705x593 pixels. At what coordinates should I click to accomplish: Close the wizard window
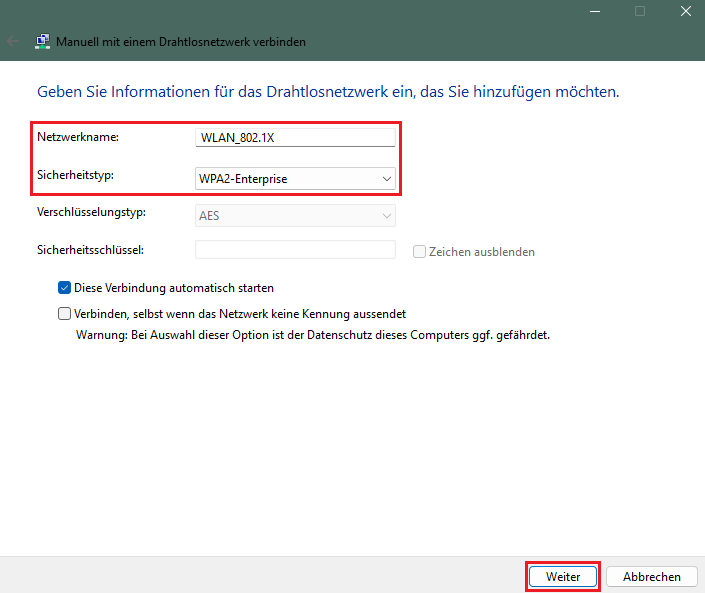pyautogui.click(x=686, y=11)
